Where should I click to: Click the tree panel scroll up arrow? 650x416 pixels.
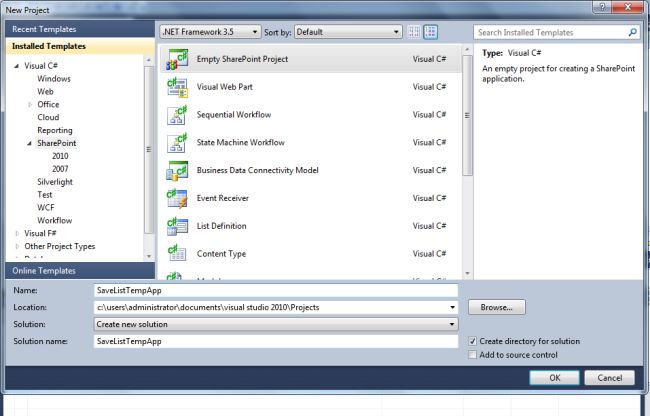(x=149, y=60)
